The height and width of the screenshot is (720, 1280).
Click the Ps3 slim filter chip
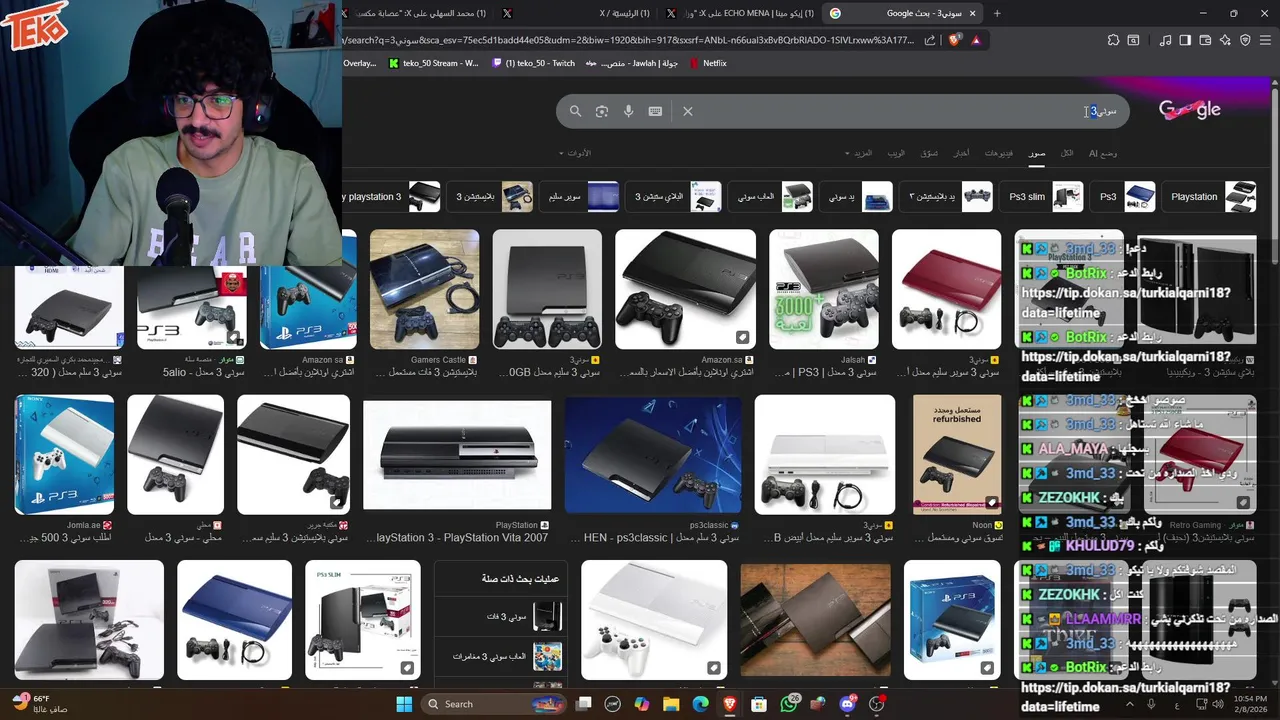pyautogui.click(x=1043, y=197)
